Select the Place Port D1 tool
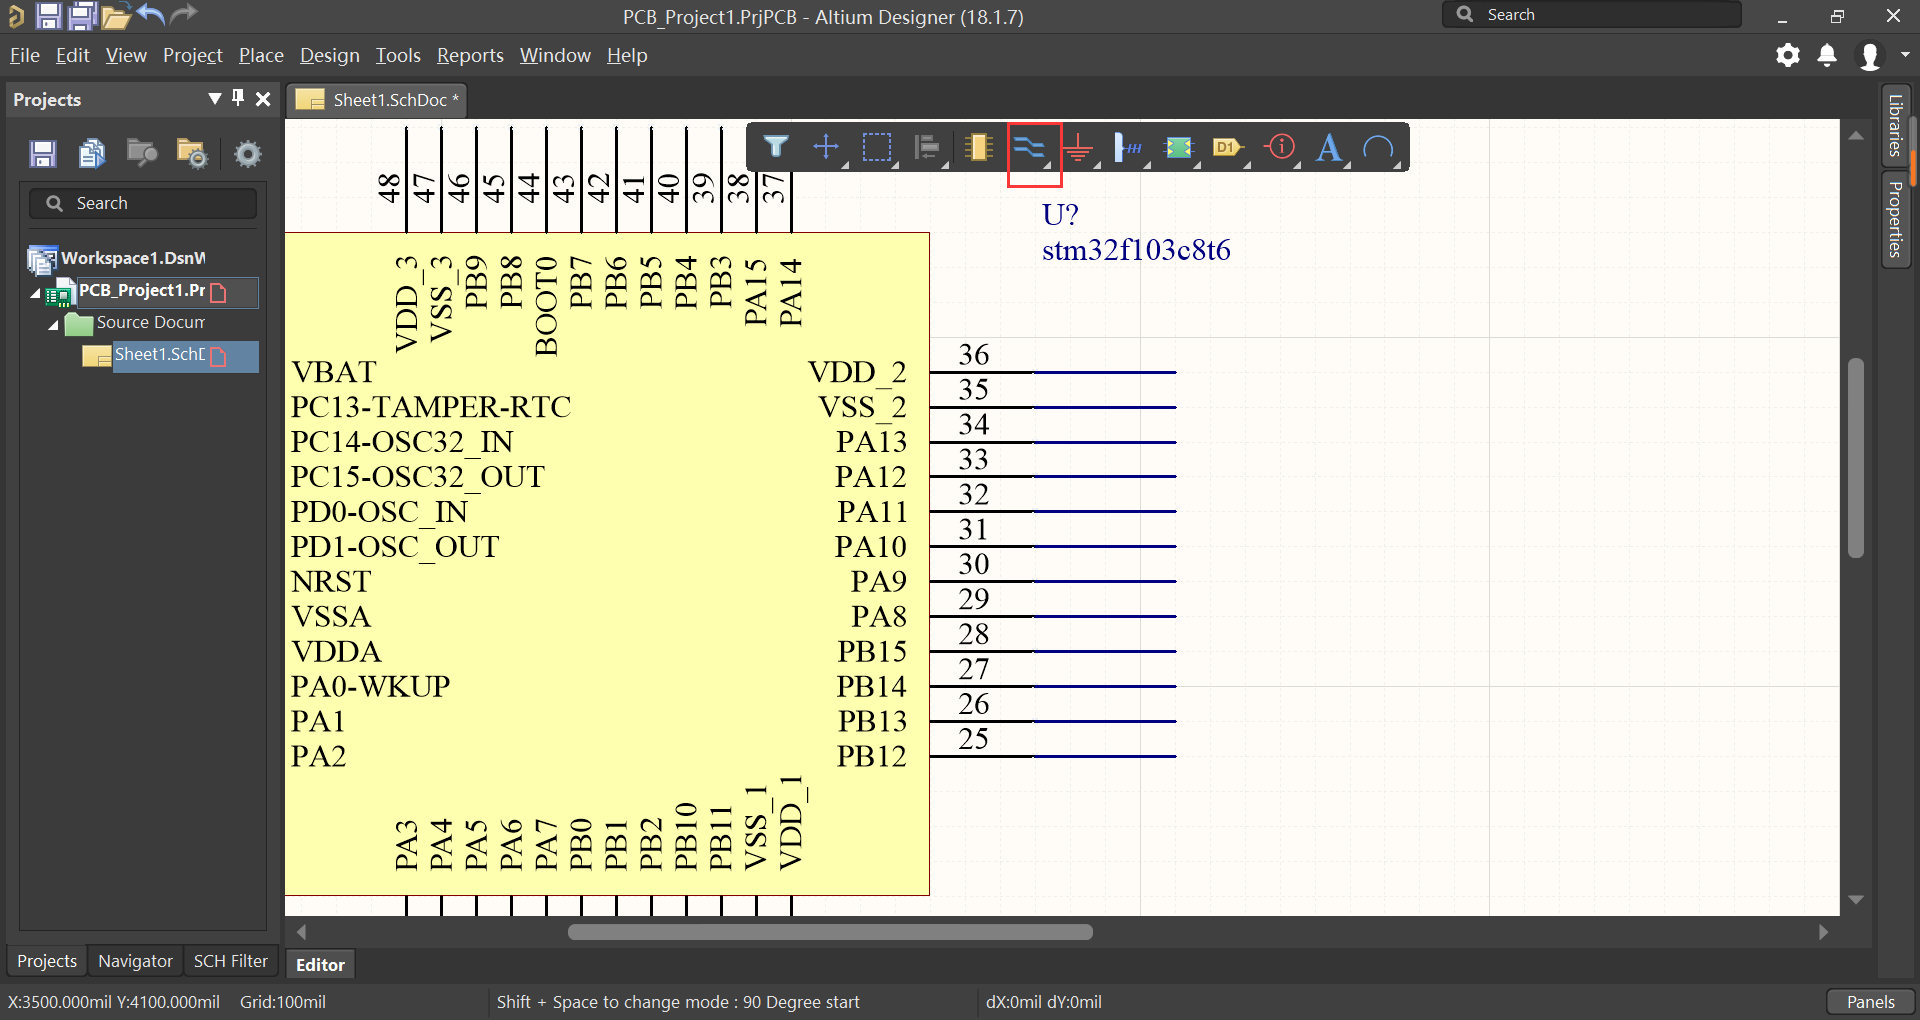This screenshot has width=1920, height=1020. click(x=1229, y=148)
